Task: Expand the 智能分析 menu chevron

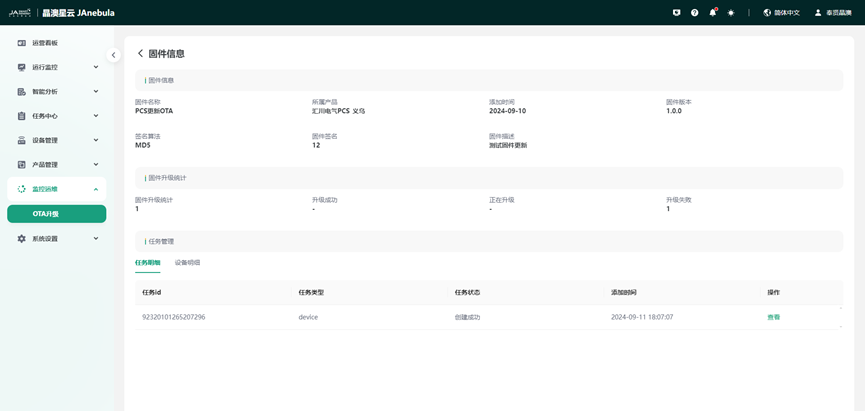Action: point(96,92)
